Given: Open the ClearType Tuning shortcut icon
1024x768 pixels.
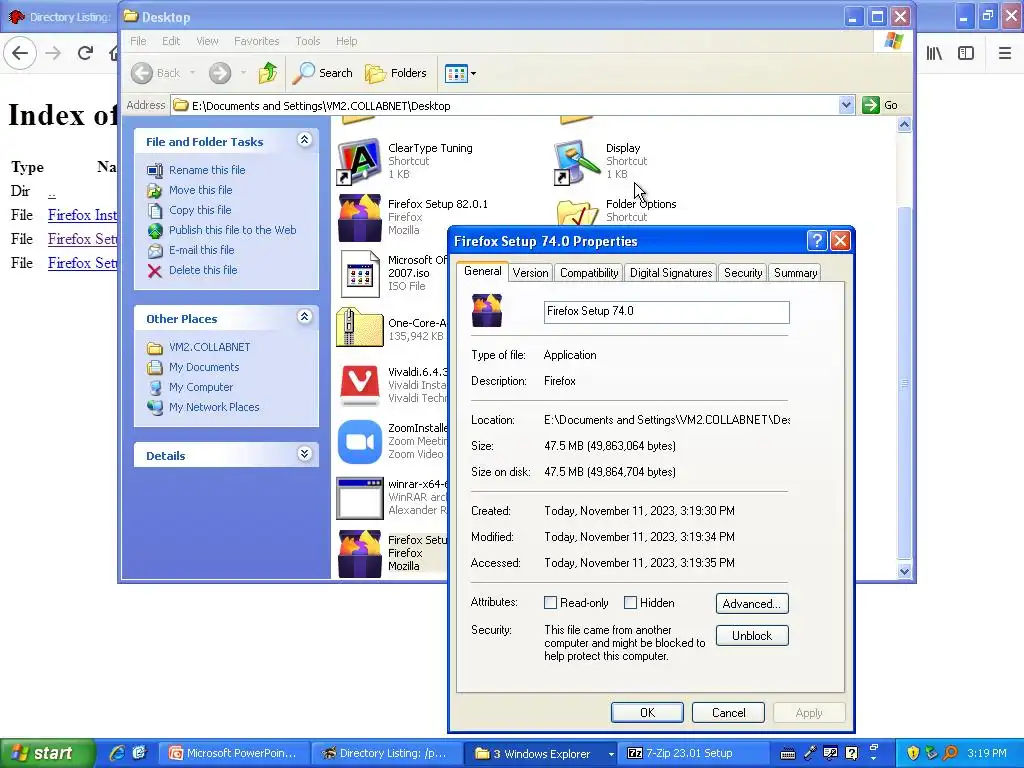Looking at the screenshot, I should click(x=359, y=161).
